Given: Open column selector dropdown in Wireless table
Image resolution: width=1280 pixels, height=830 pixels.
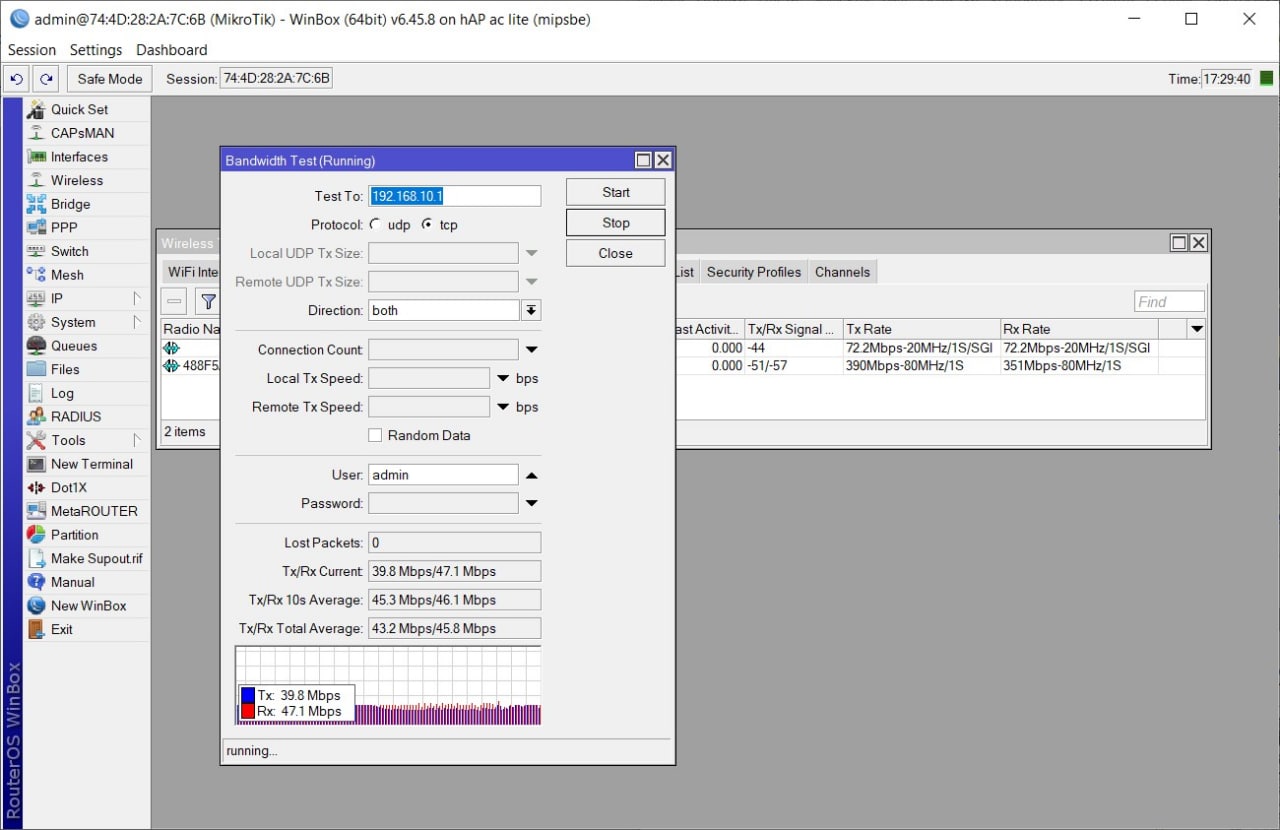Looking at the screenshot, I should [1196, 329].
